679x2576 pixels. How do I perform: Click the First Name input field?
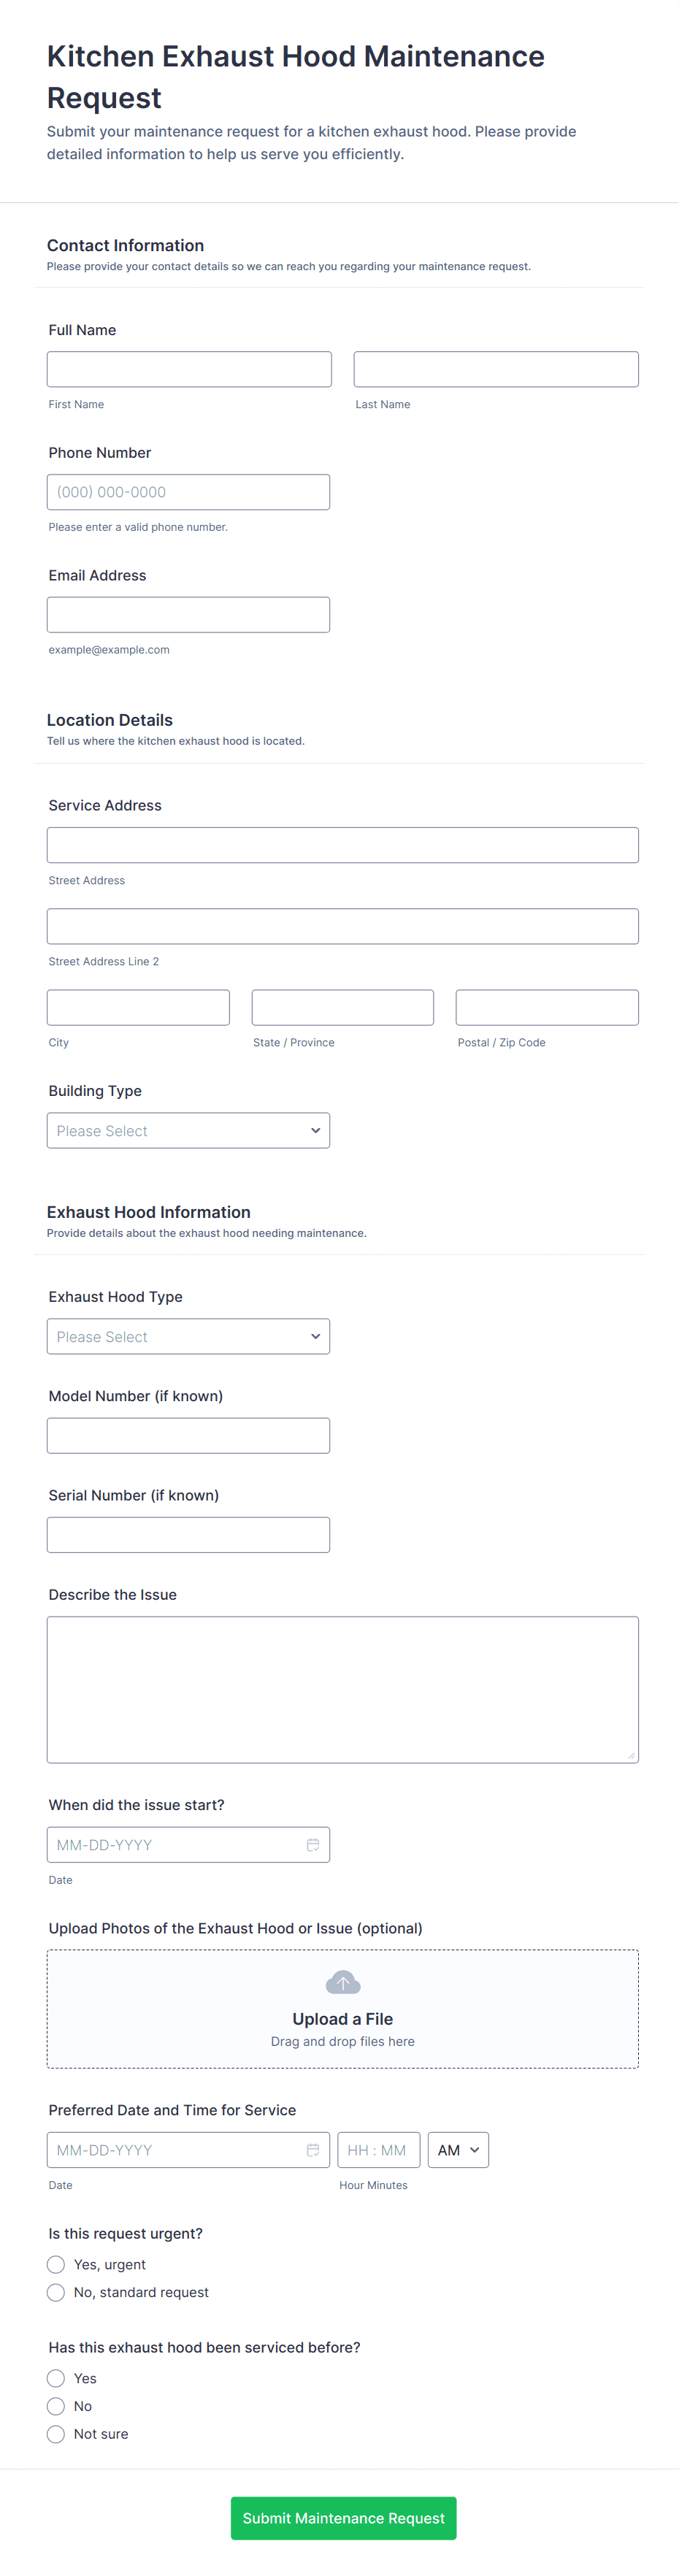pos(189,369)
